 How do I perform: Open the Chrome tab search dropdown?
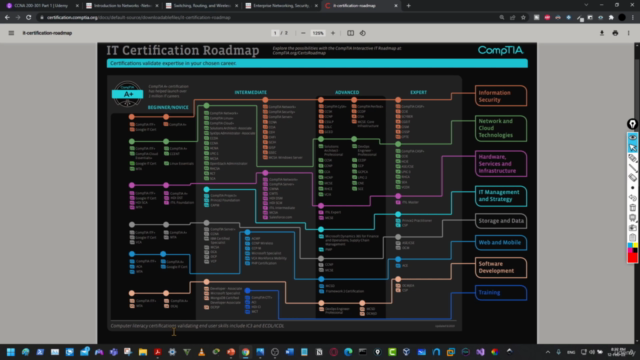click(x=586, y=5)
